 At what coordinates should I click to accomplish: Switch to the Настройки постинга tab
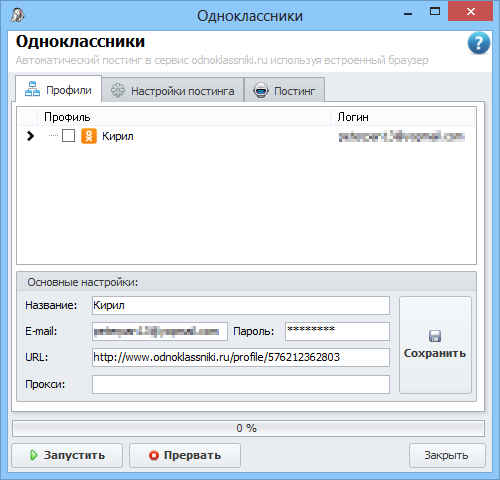click(x=173, y=90)
